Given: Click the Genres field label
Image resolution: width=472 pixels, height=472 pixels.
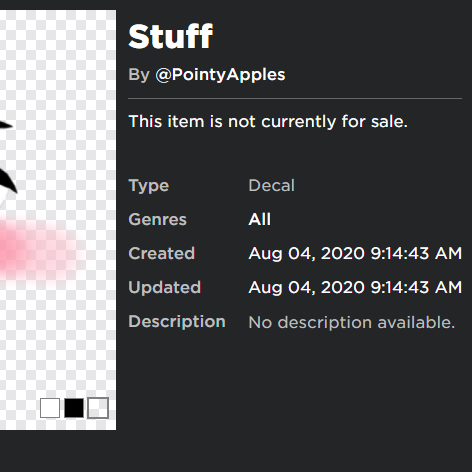Looking at the screenshot, I should click(x=157, y=220).
